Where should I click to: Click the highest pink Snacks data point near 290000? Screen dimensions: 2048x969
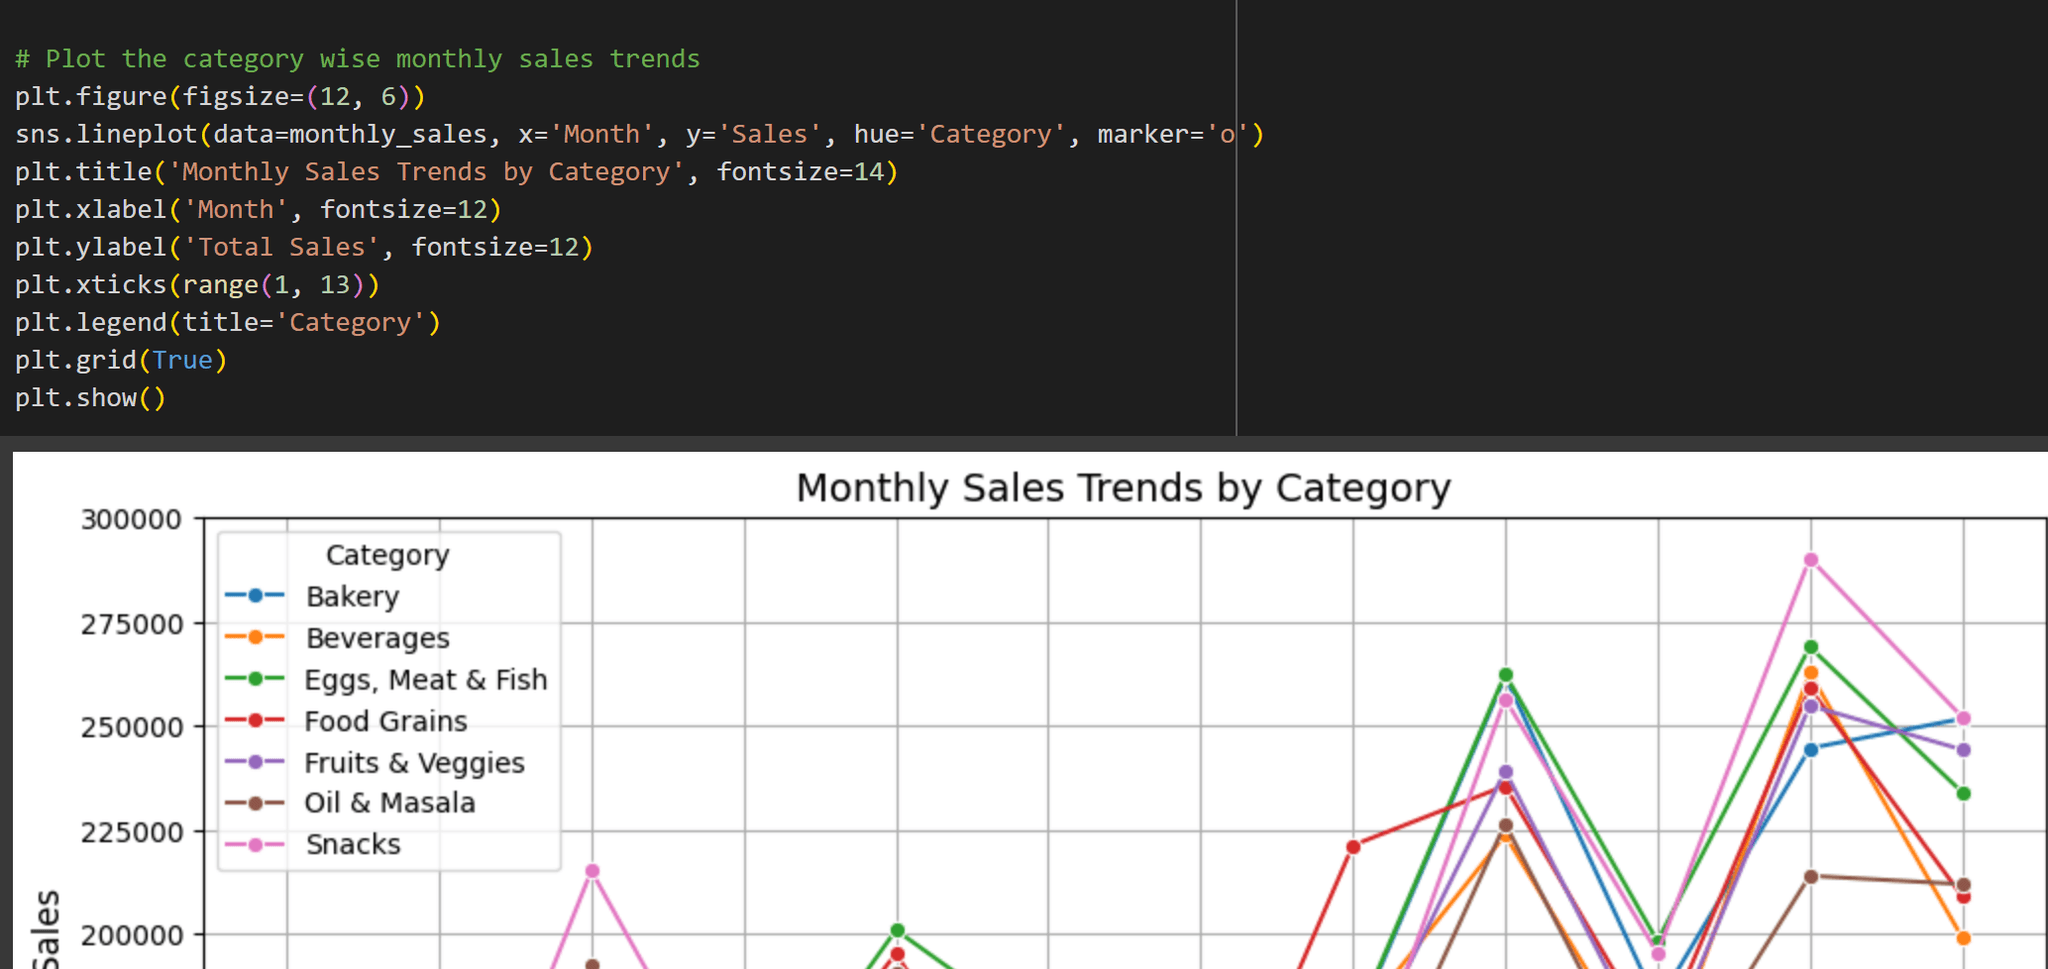click(1811, 560)
